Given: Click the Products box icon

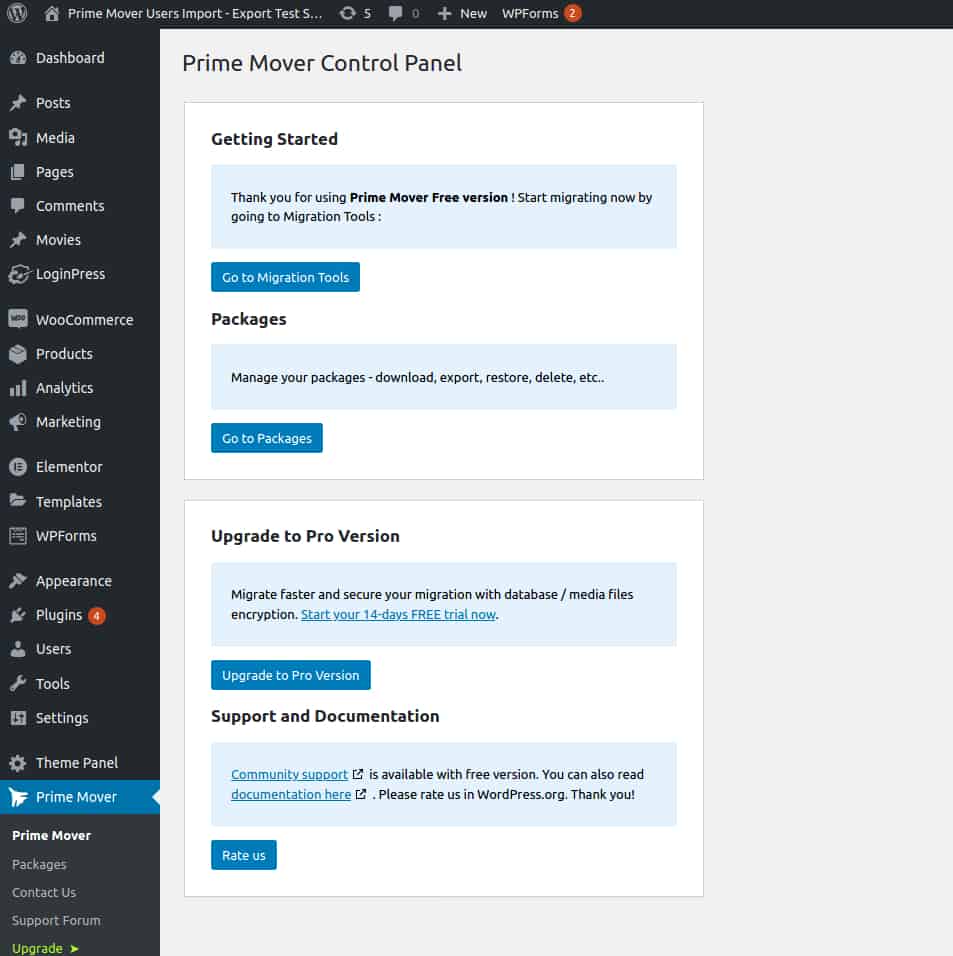Looking at the screenshot, I should [18, 354].
